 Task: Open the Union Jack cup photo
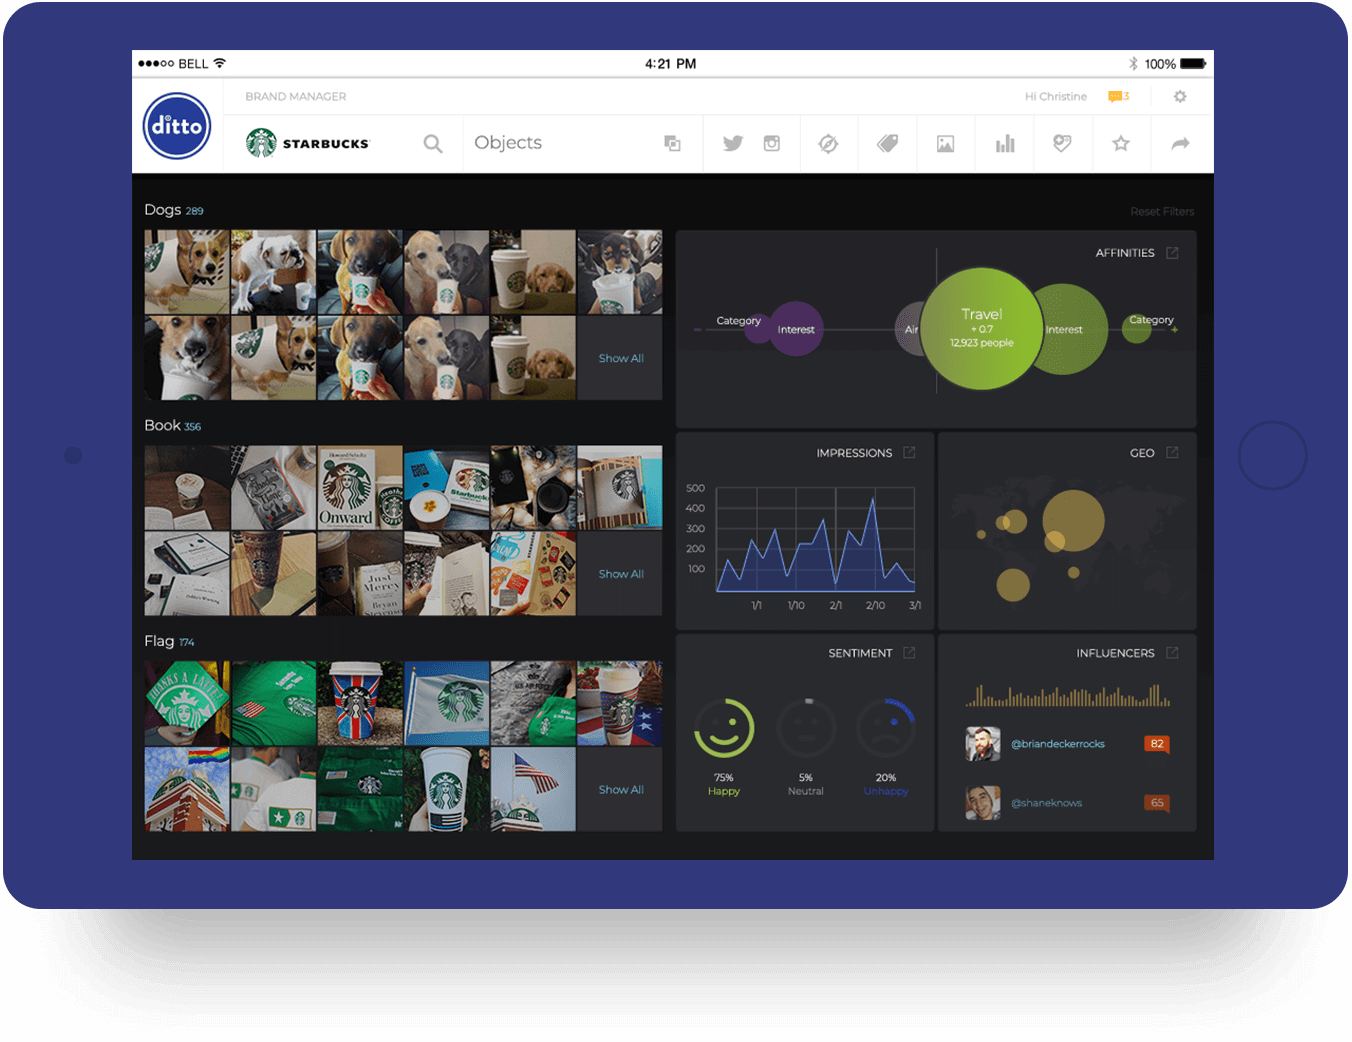click(360, 703)
